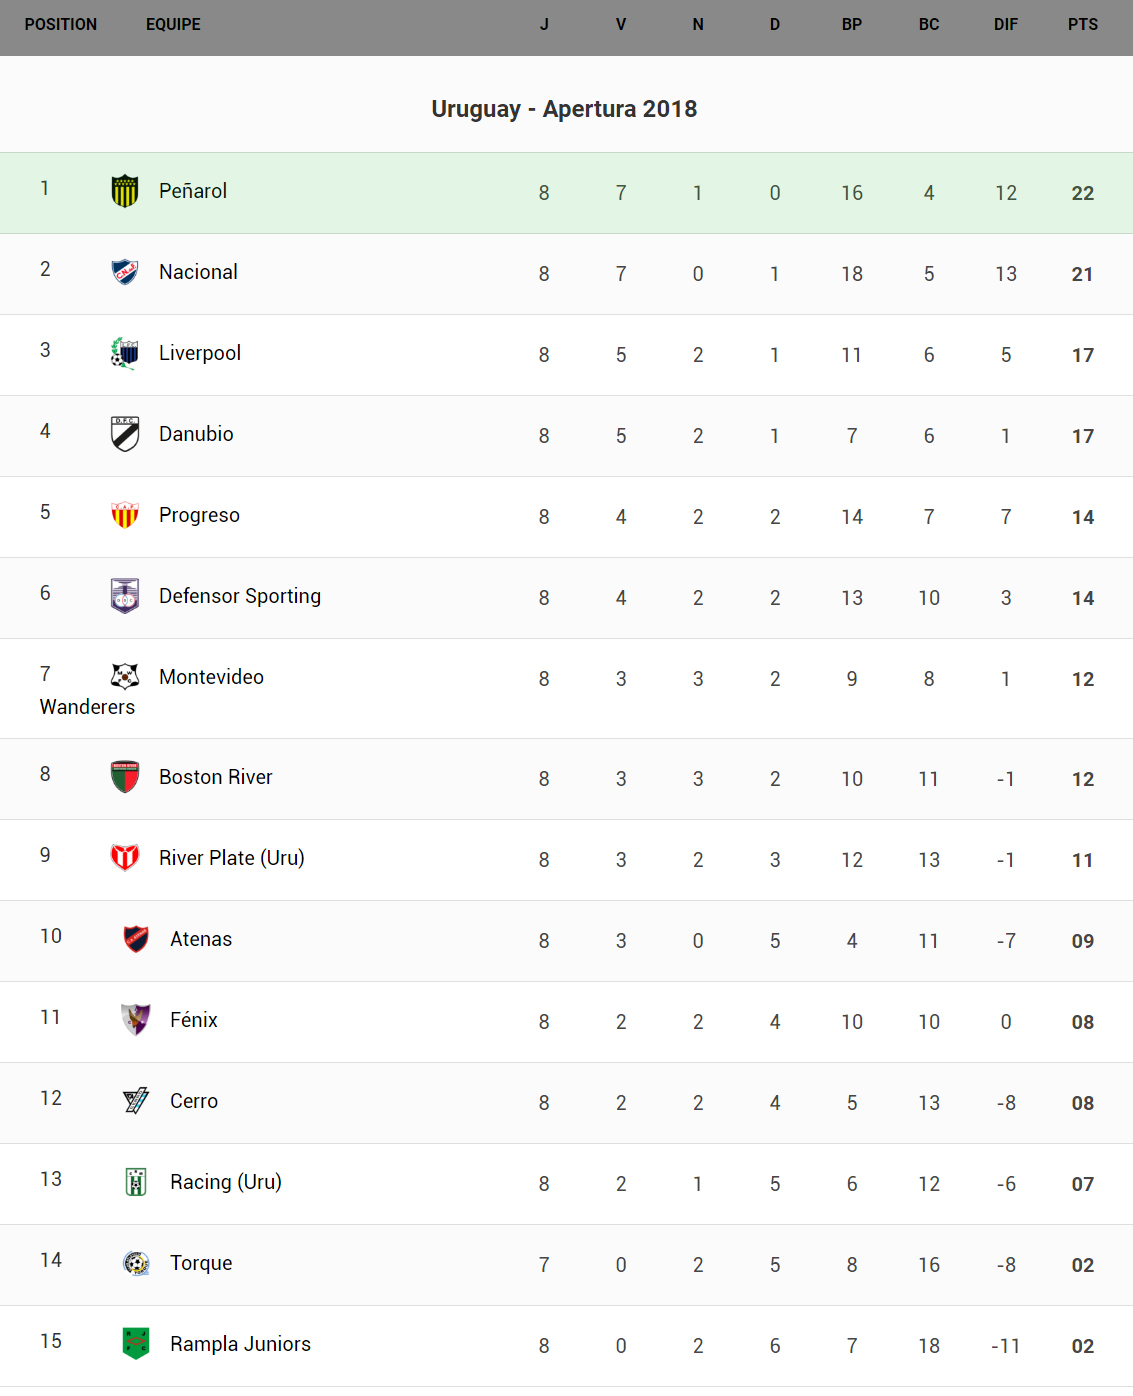Click the Uruguay - Apertura 2018 title
Screen dimensions: 1133x1396
(x=564, y=109)
